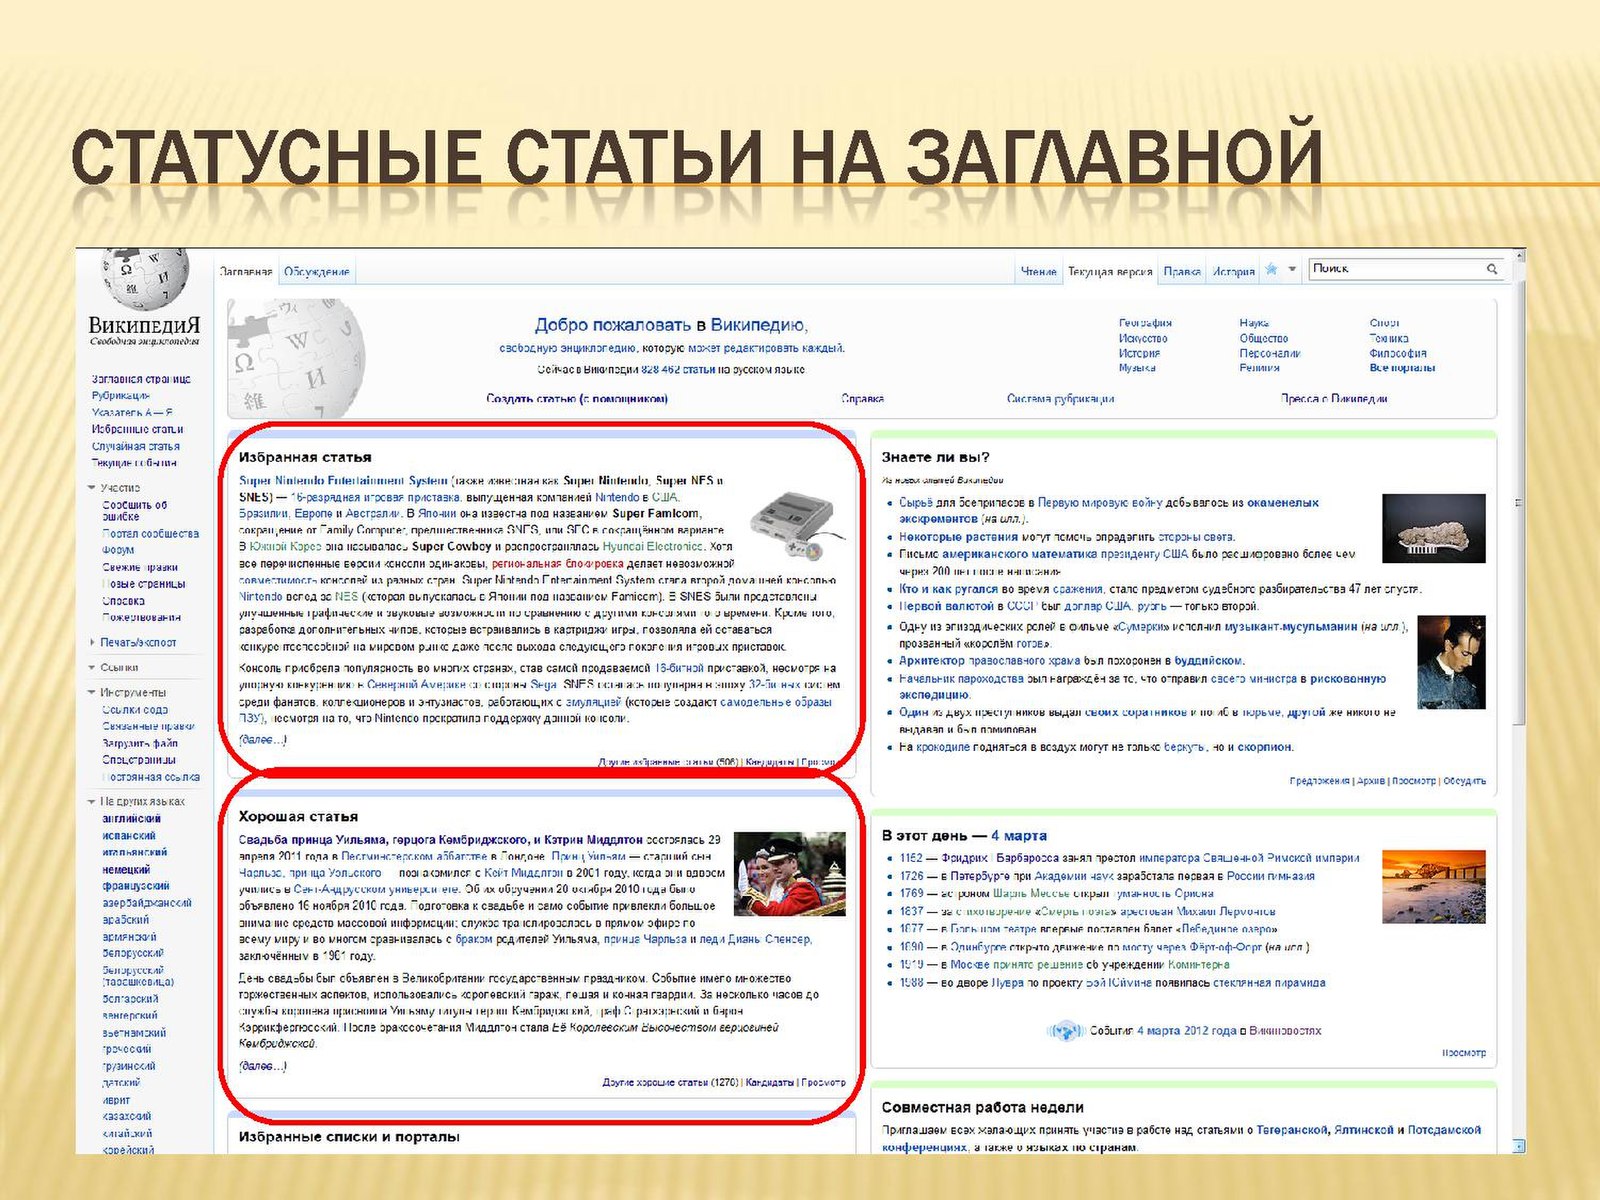Image resolution: width=1600 pixels, height=1200 pixels.
Task: Select the Текущая версия tab
Action: (x=1110, y=271)
